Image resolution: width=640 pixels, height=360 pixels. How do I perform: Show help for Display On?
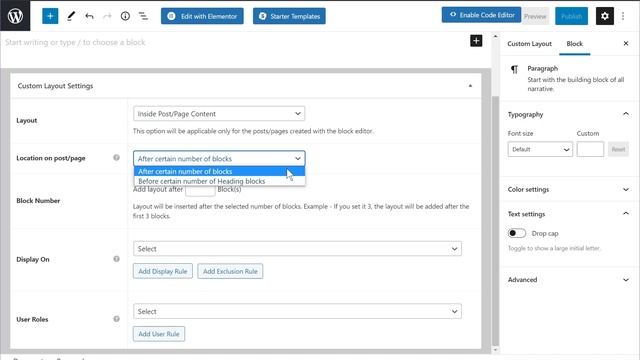(x=116, y=259)
